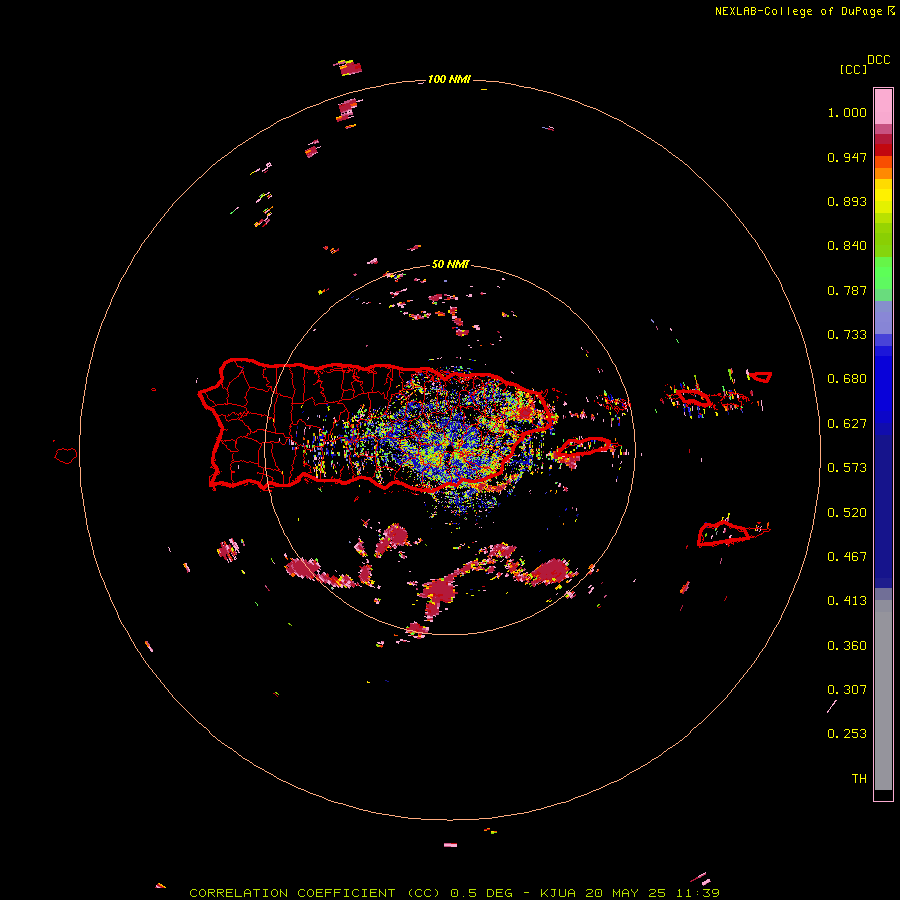This screenshot has width=900, height=900.
Task: Select the 1.000 scale value
Action: (847, 112)
